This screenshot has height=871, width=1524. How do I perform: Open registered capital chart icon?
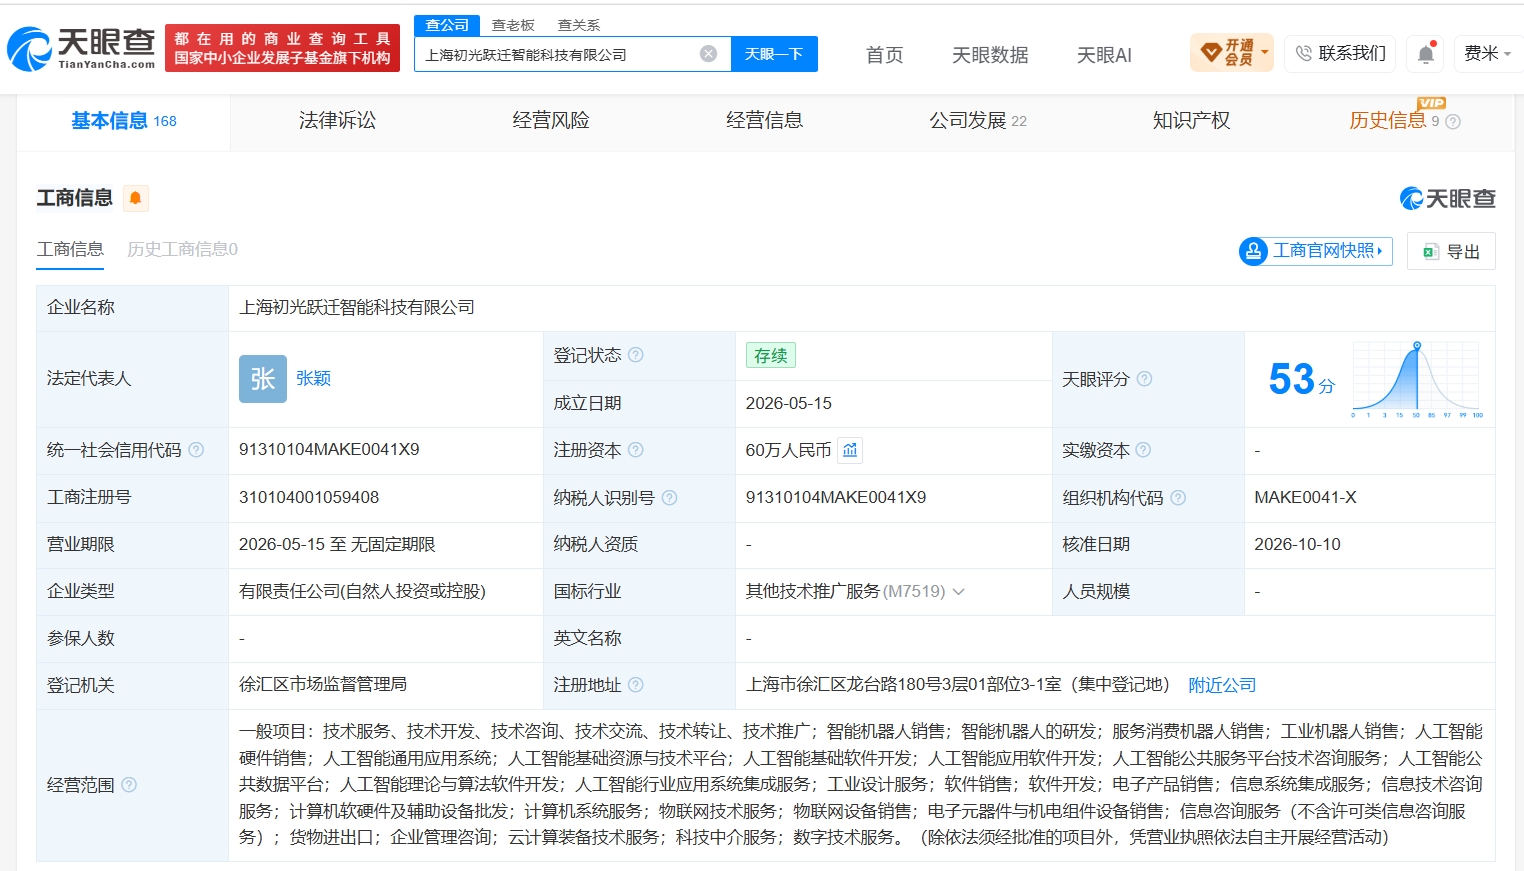click(x=850, y=450)
